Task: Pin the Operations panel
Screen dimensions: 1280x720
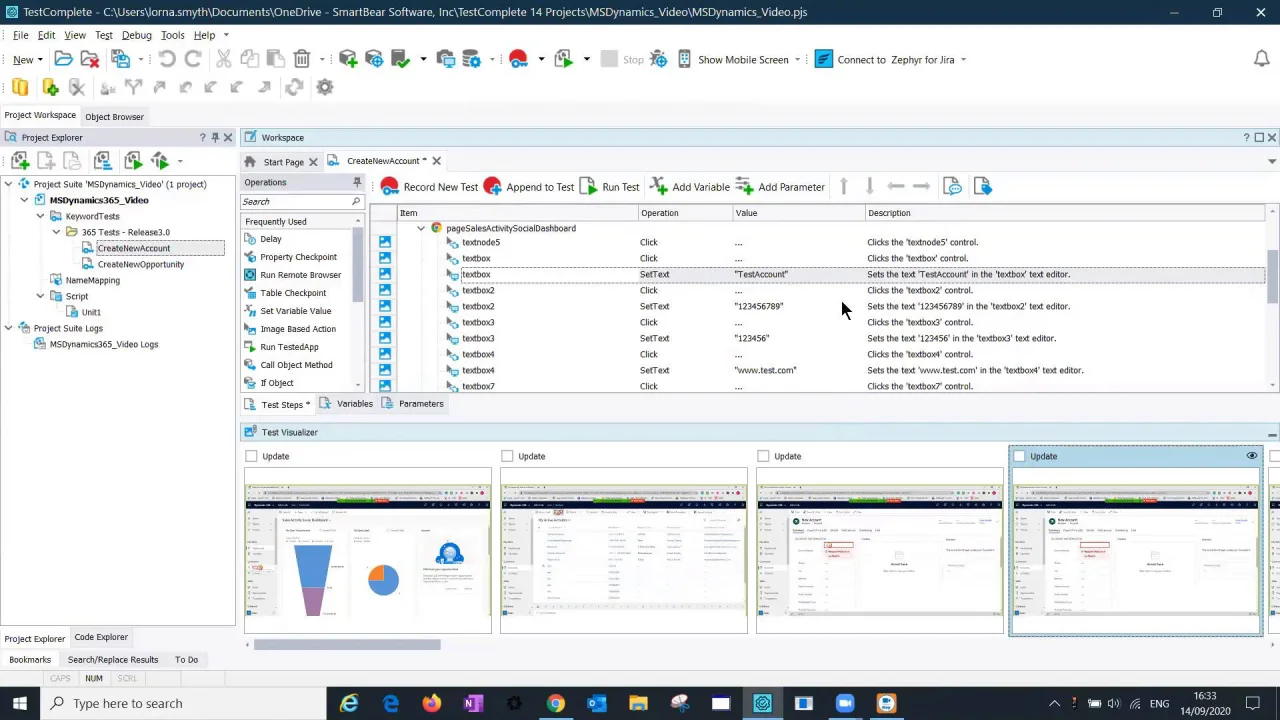Action: (x=357, y=182)
